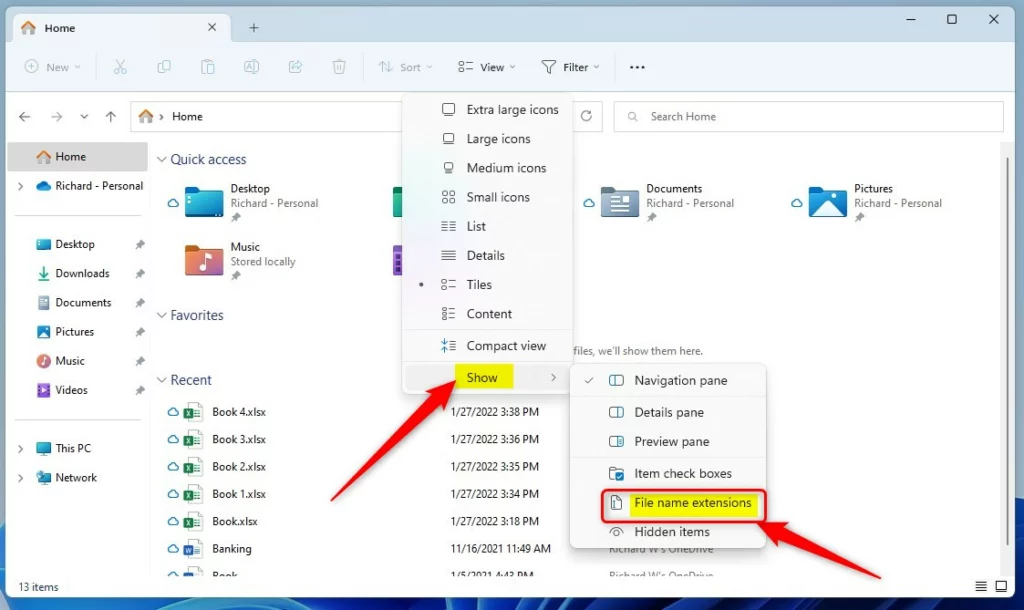The width and height of the screenshot is (1024, 610).
Task: Click the Rename icon in toolbar
Action: click(x=252, y=67)
